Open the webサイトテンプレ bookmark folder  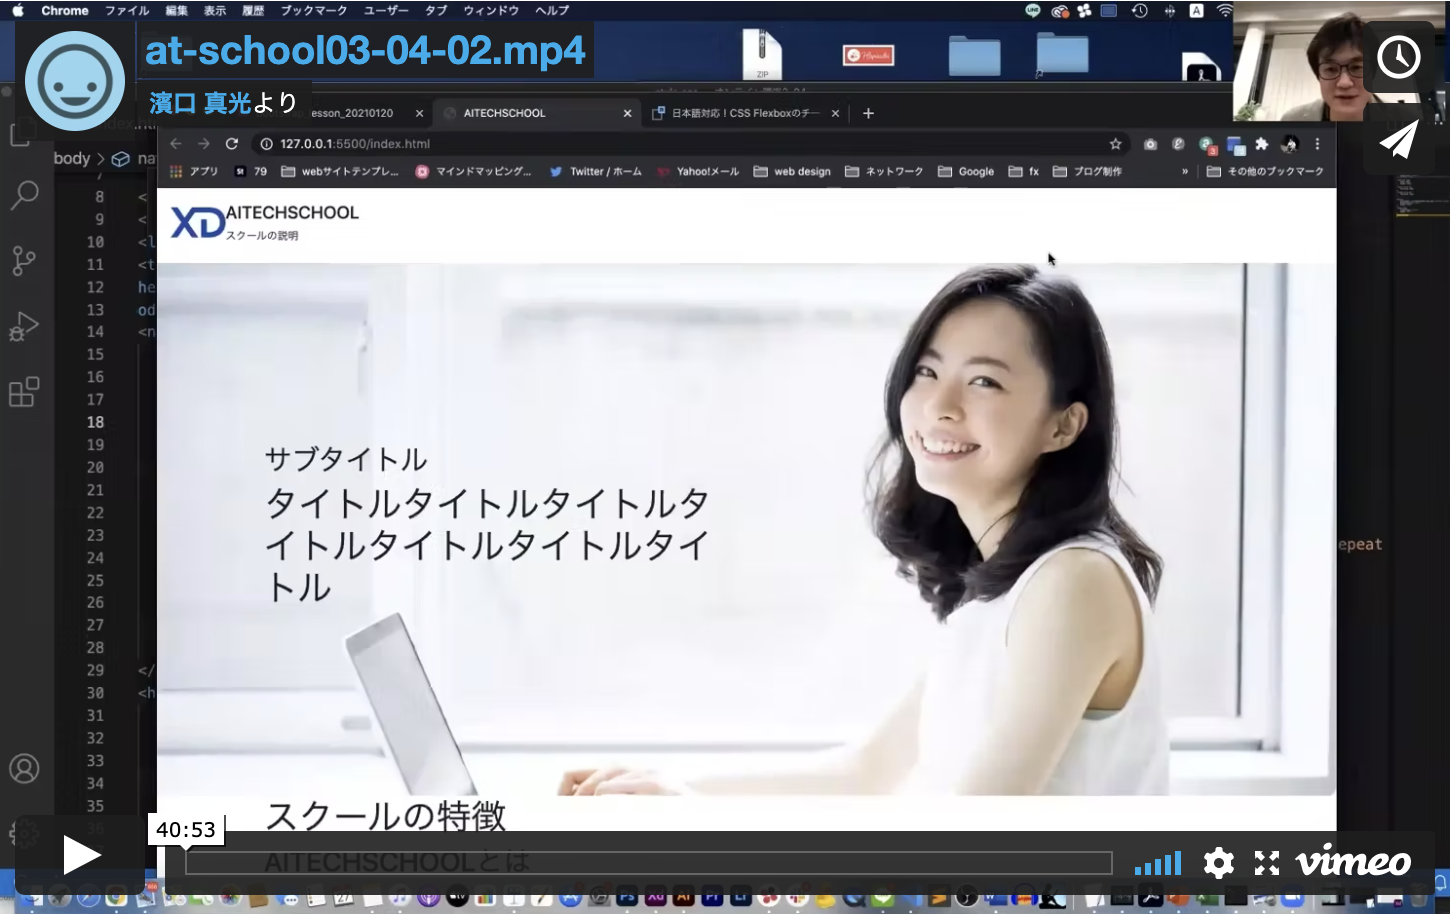[x=340, y=171]
